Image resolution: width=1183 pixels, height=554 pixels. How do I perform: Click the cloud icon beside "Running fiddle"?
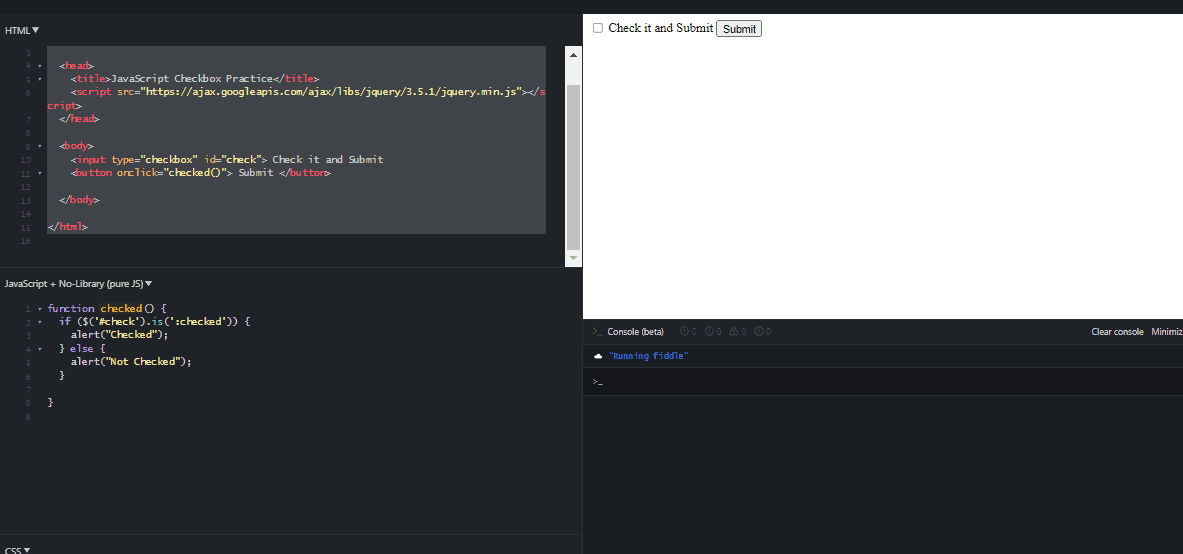coord(597,356)
